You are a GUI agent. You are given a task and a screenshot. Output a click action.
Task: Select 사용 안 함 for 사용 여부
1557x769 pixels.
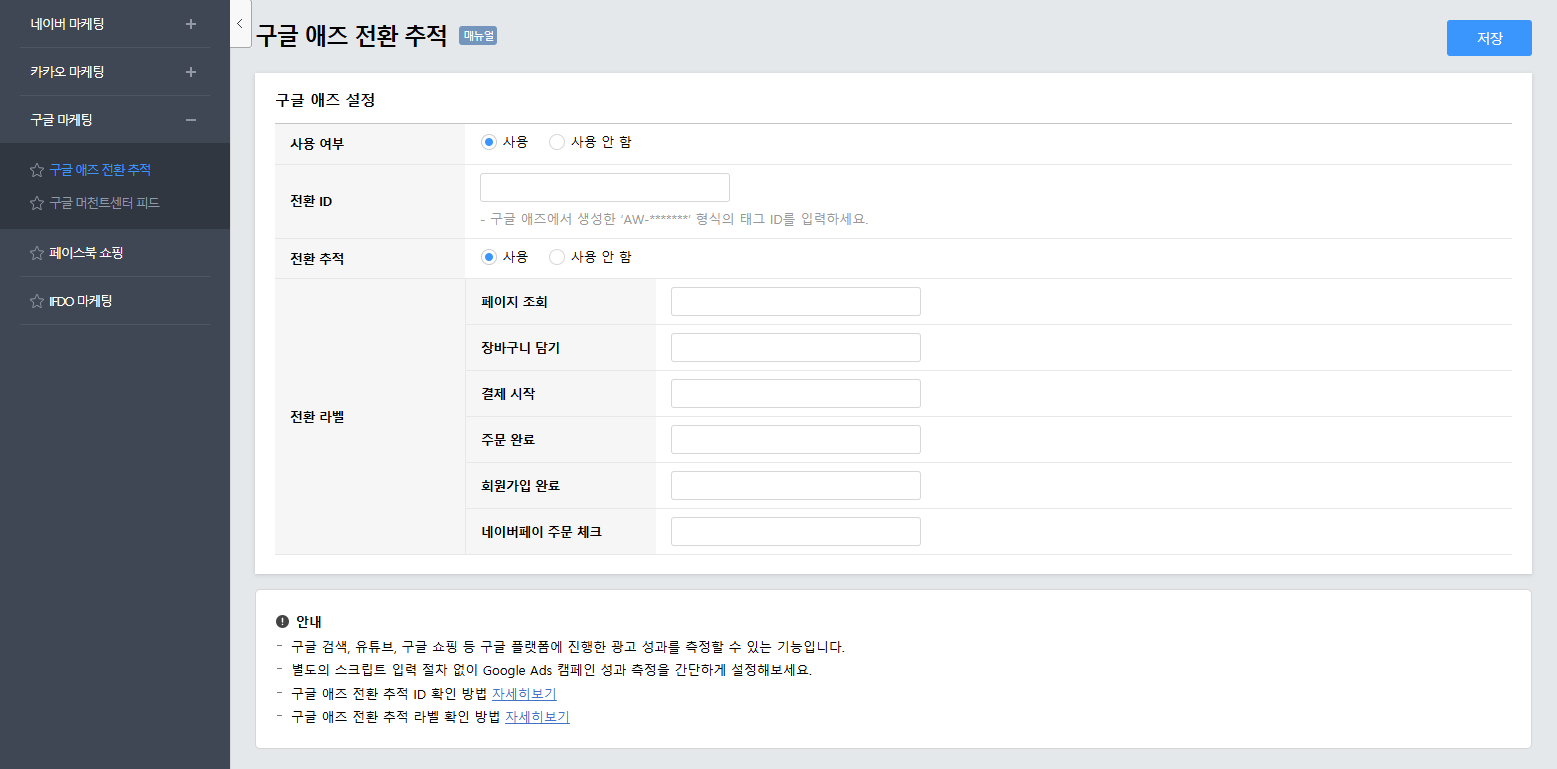coord(557,142)
